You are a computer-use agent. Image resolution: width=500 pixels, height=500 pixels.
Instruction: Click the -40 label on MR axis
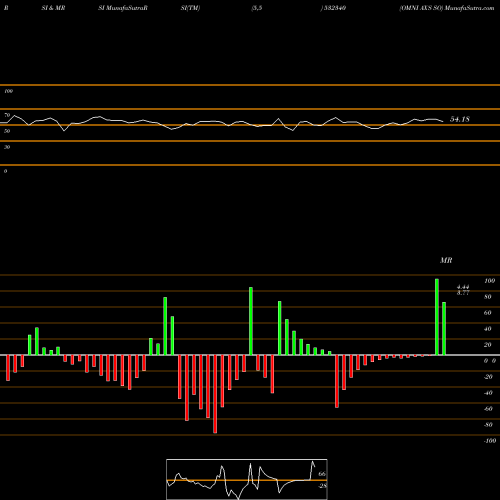point(488,393)
